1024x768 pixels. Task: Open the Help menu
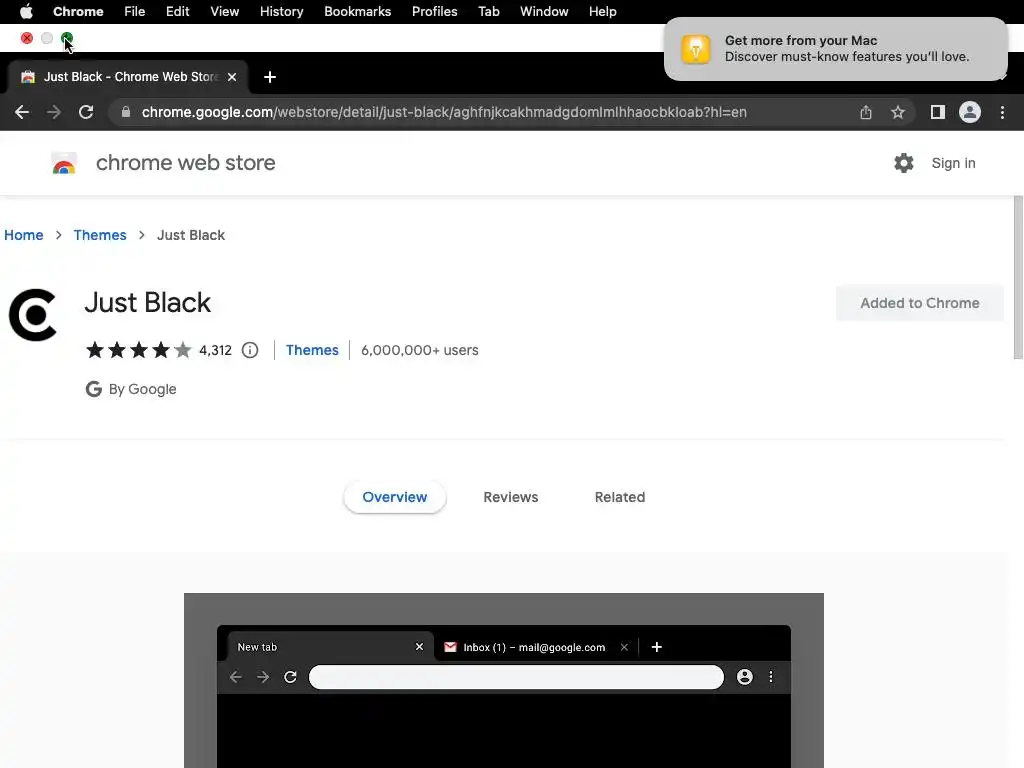click(x=602, y=12)
